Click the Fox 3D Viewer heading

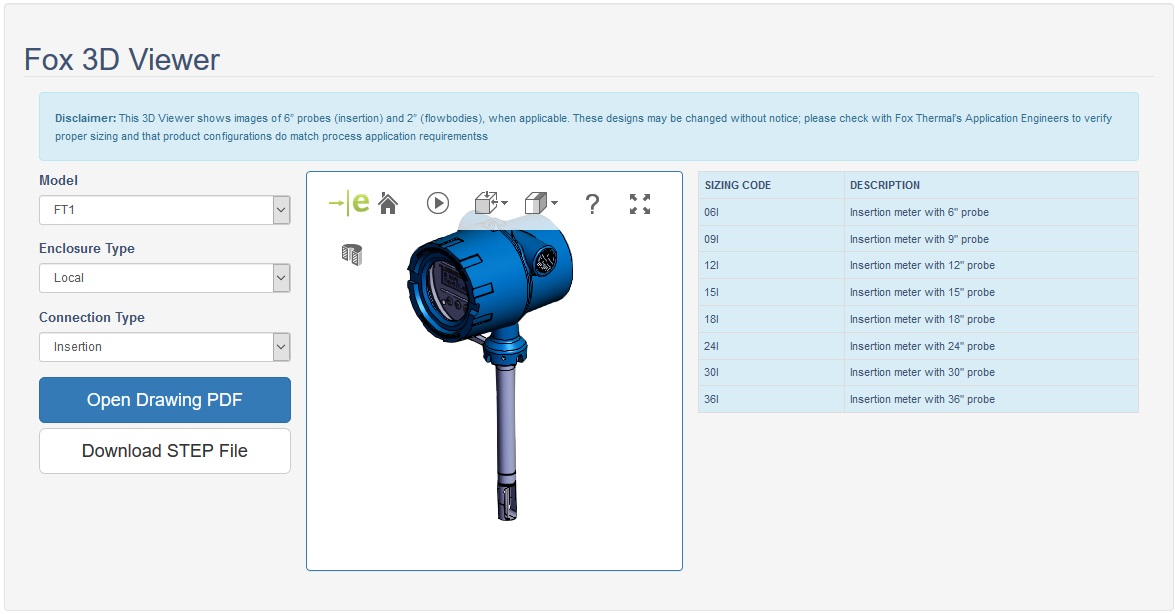(122, 60)
